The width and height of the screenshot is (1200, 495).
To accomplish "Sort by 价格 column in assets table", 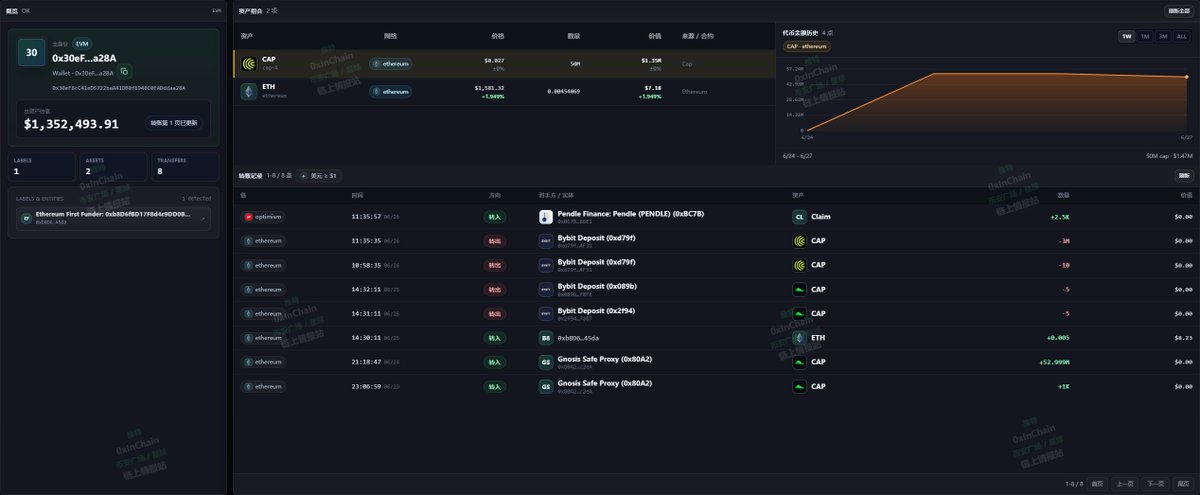I will coord(498,36).
